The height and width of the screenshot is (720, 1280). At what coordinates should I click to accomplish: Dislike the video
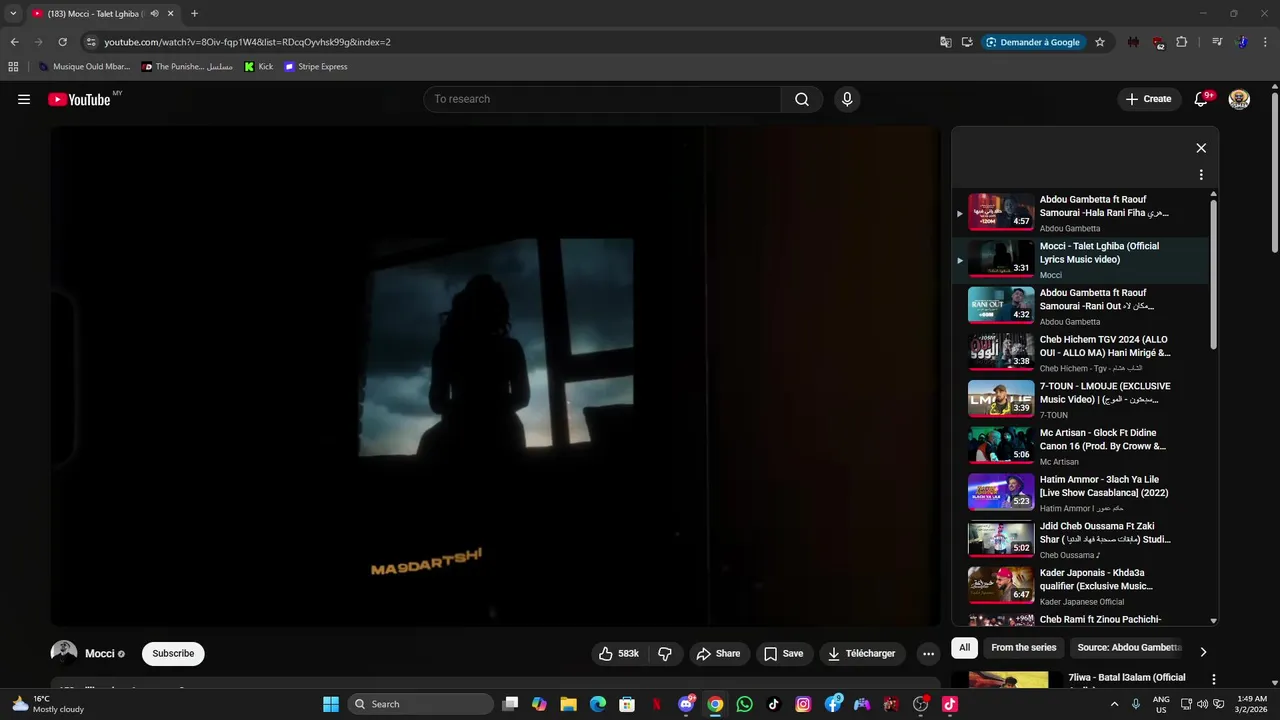coord(665,654)
